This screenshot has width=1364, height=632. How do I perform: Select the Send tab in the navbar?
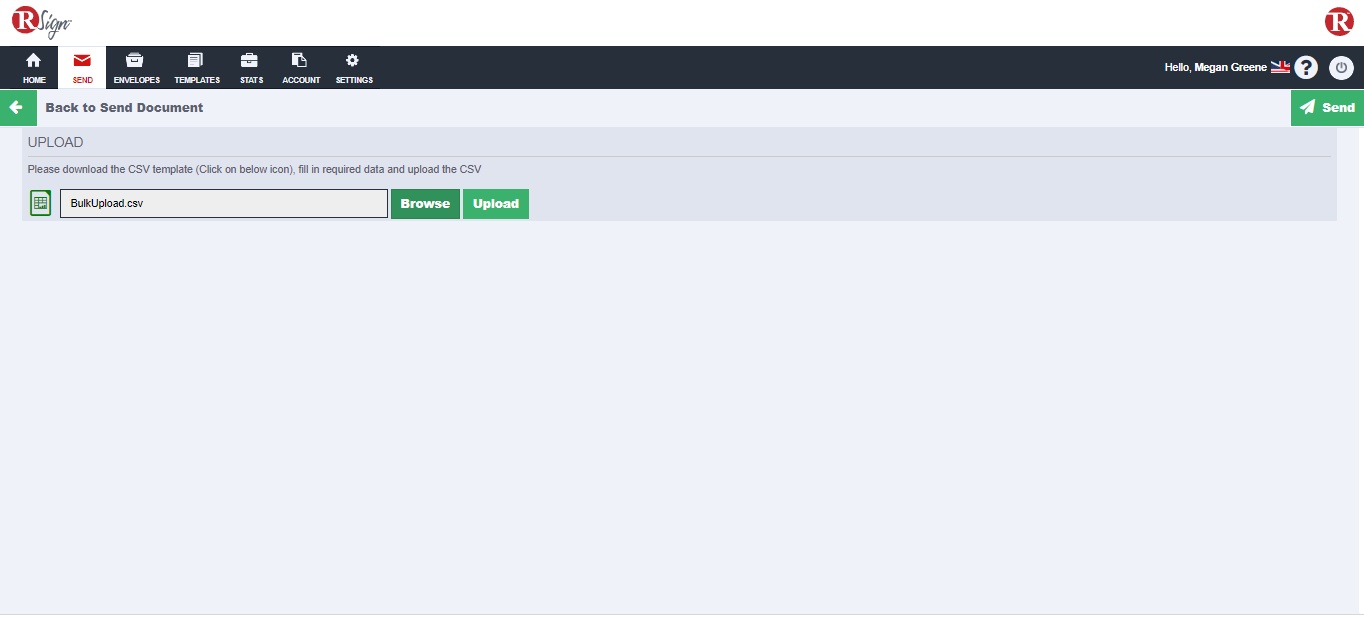tap(82, 67)
